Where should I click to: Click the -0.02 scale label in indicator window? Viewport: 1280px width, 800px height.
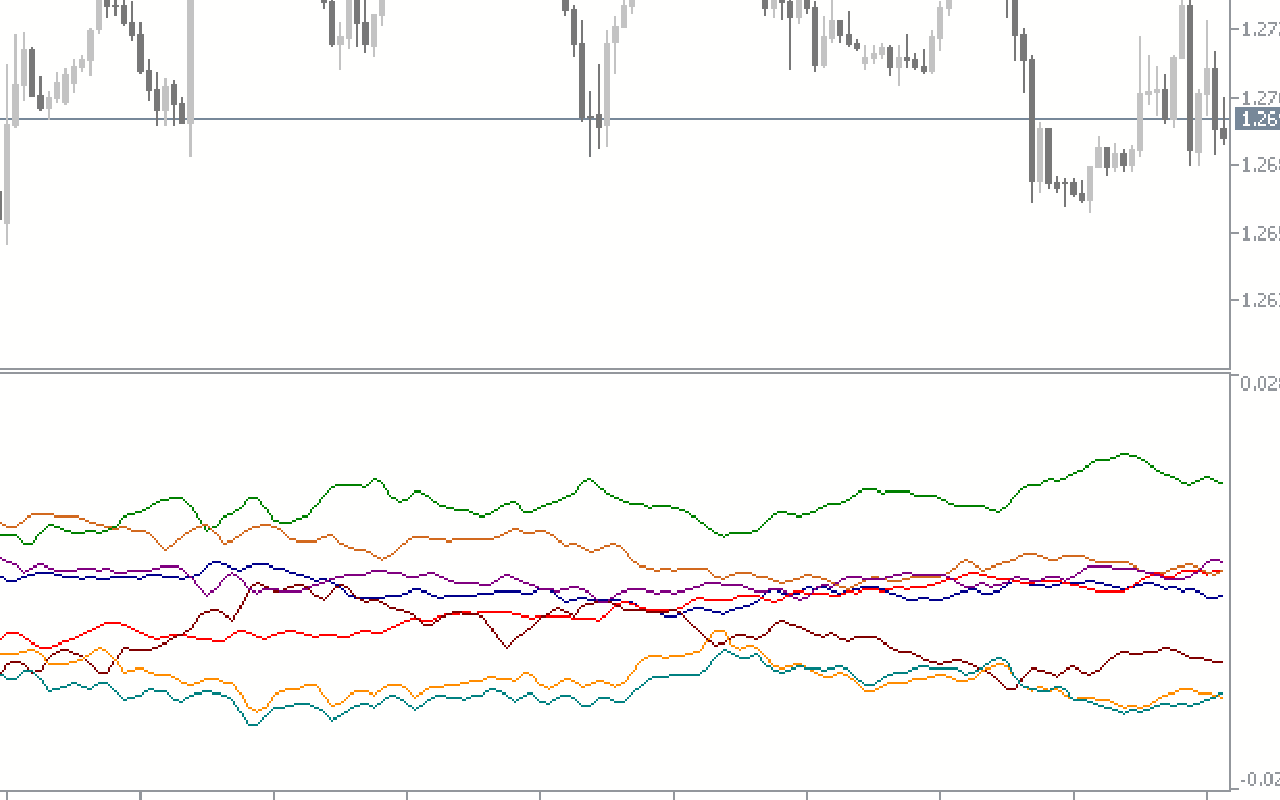point(1260,779)
